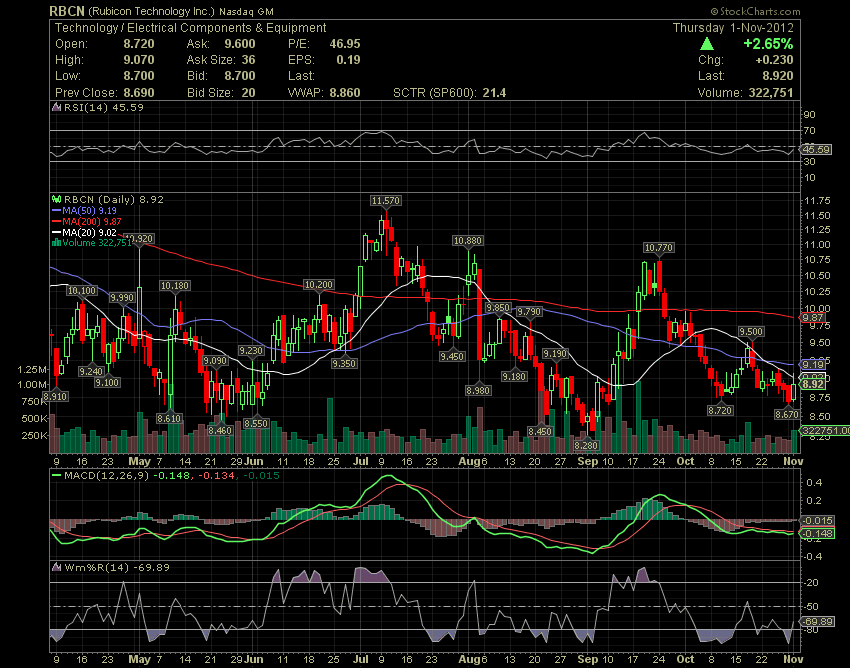The image size is (850, 668).
Task: Click the SCTR (SP600) value 21.4
Action: click(494, 93)
